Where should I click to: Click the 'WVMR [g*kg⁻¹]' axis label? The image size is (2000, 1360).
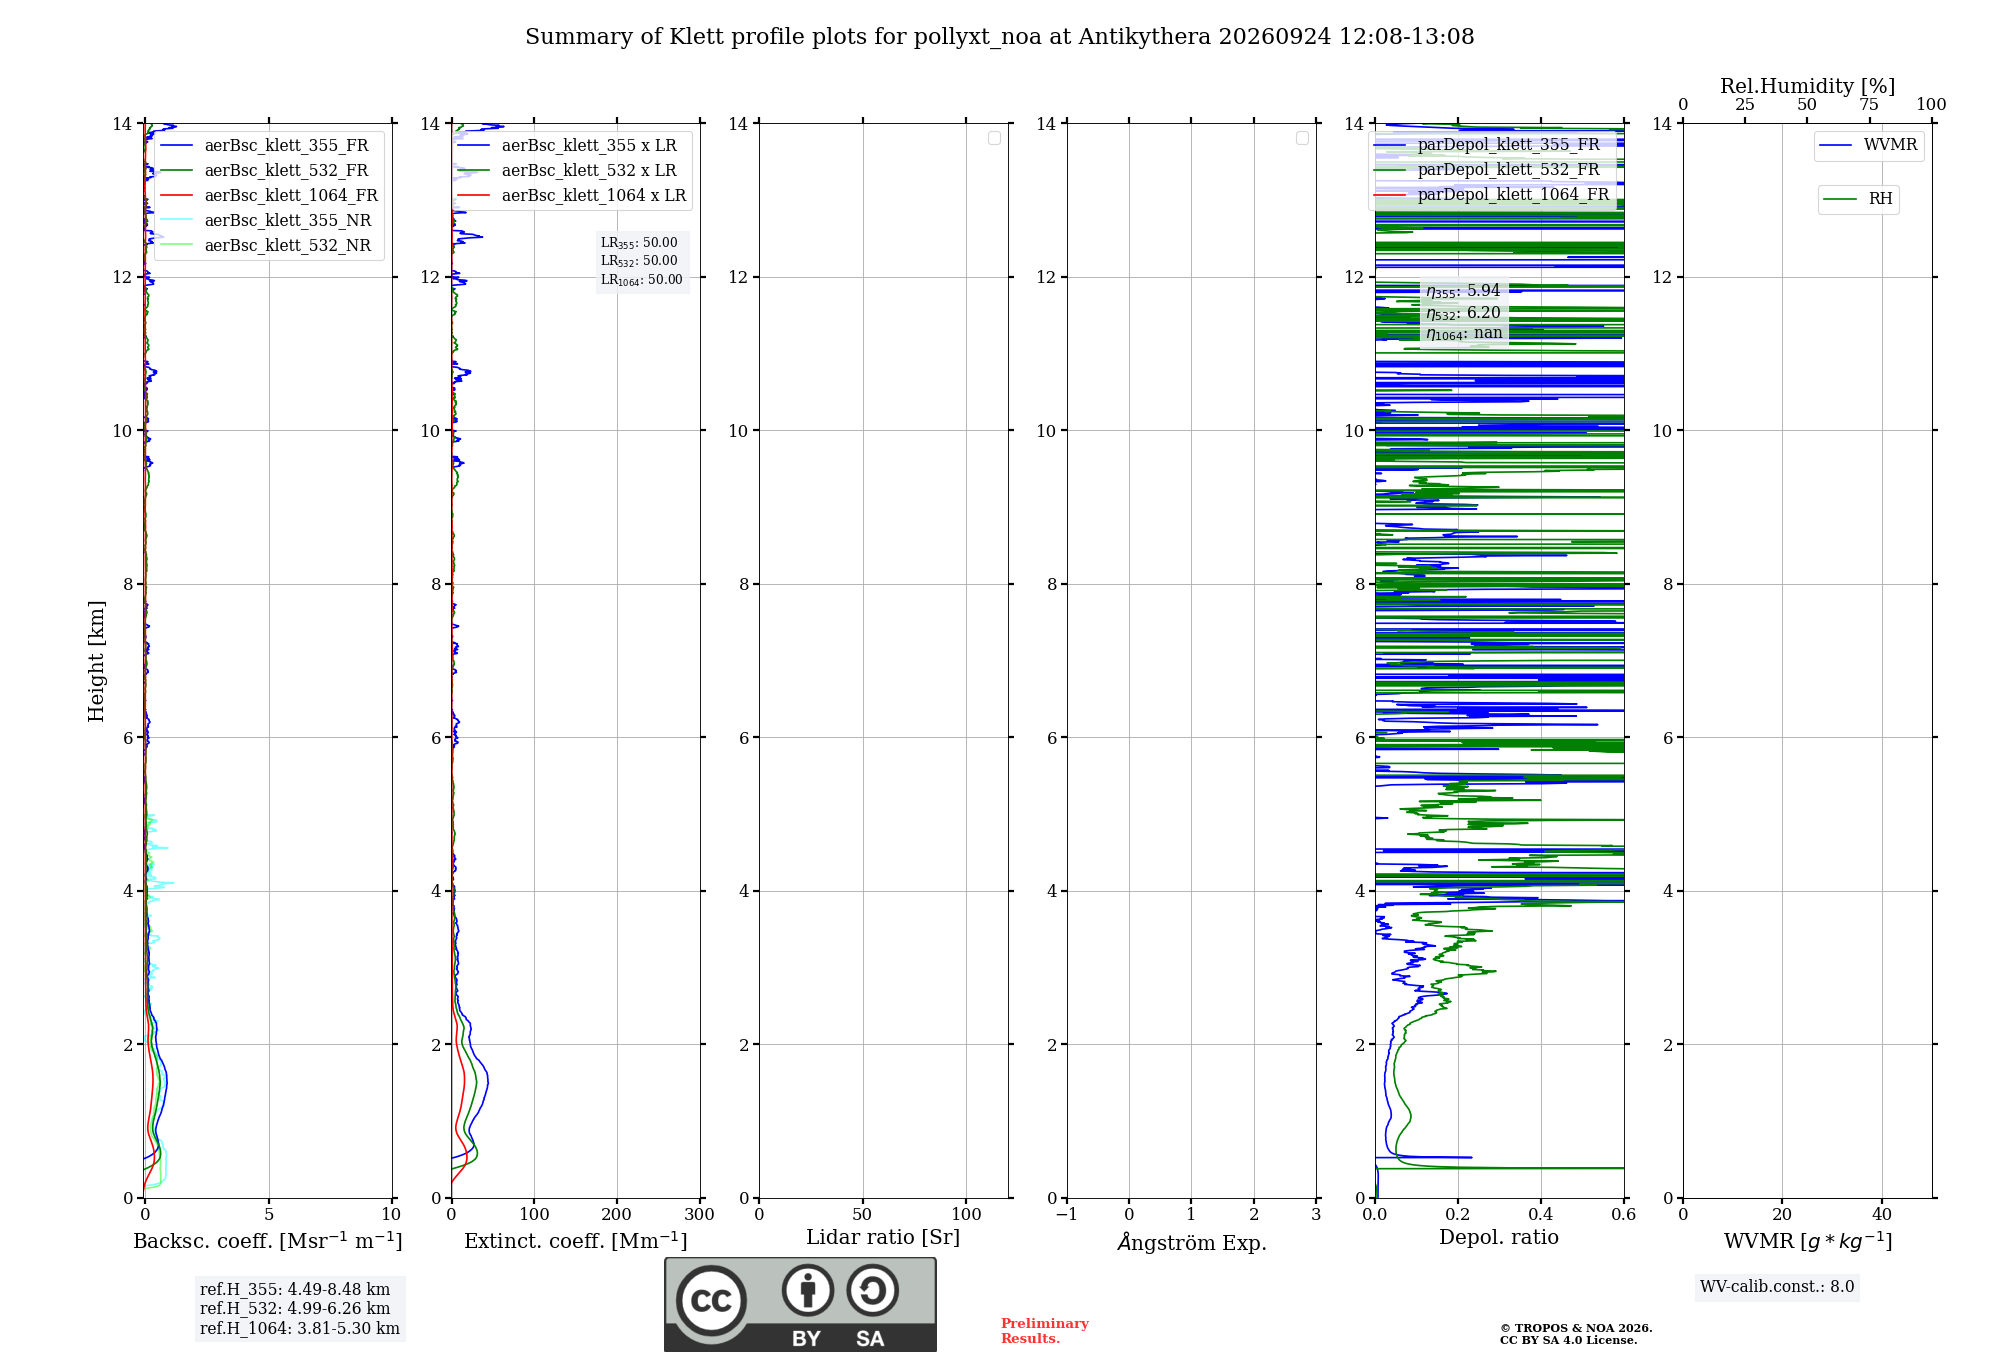coord(1808,1241)
